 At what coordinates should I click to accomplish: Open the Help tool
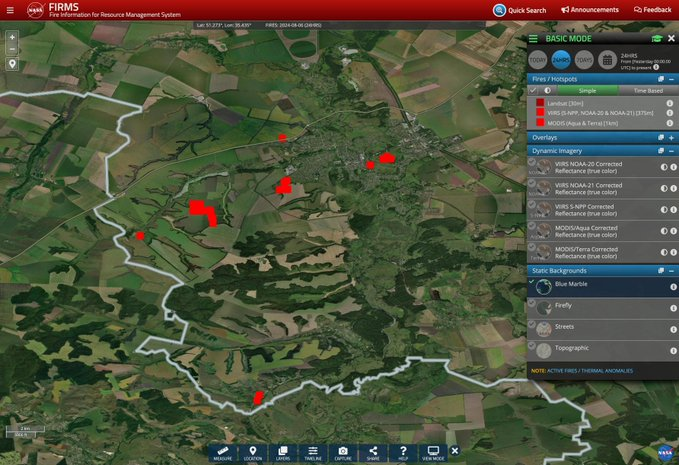403,453
